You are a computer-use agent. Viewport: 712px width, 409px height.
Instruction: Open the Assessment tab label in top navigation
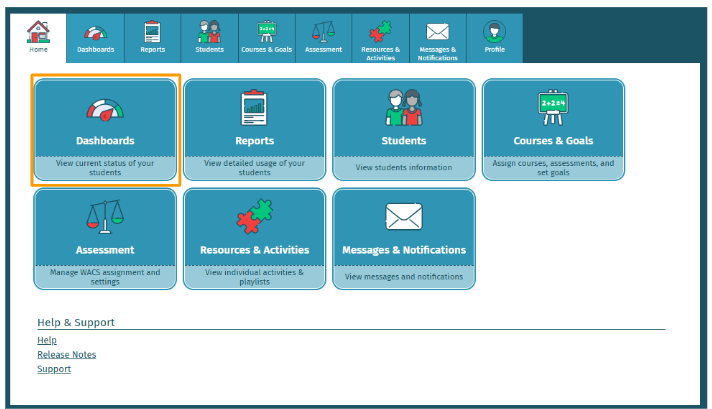pos(323,49)
